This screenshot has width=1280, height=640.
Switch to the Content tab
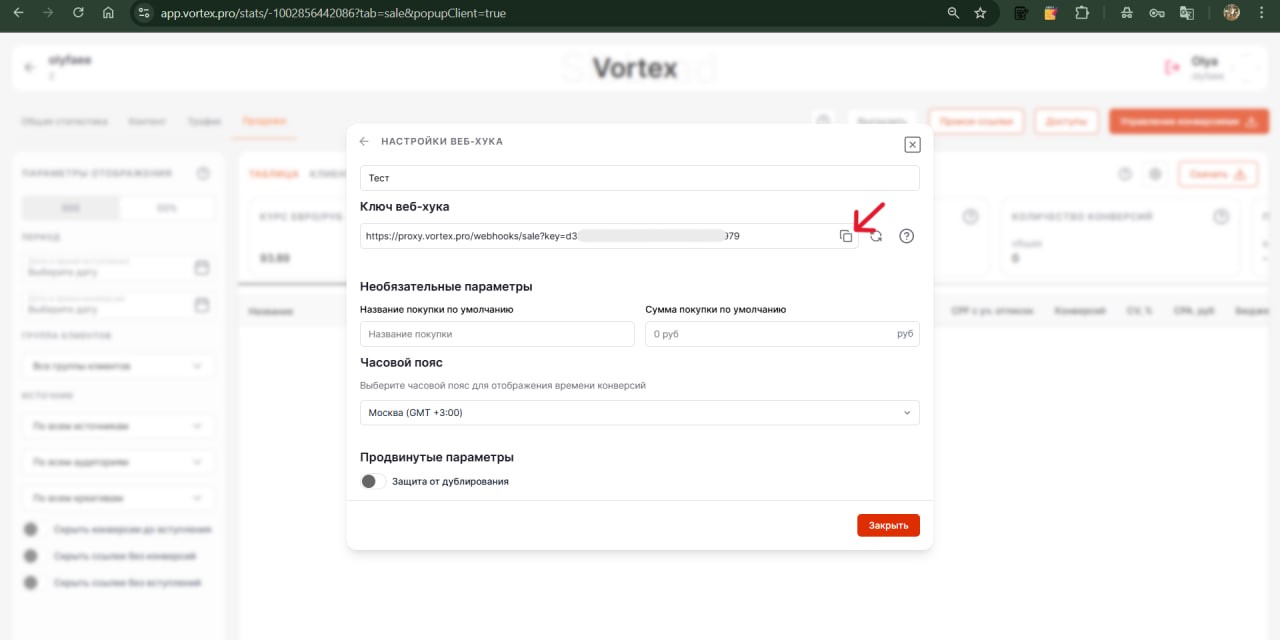147,121
